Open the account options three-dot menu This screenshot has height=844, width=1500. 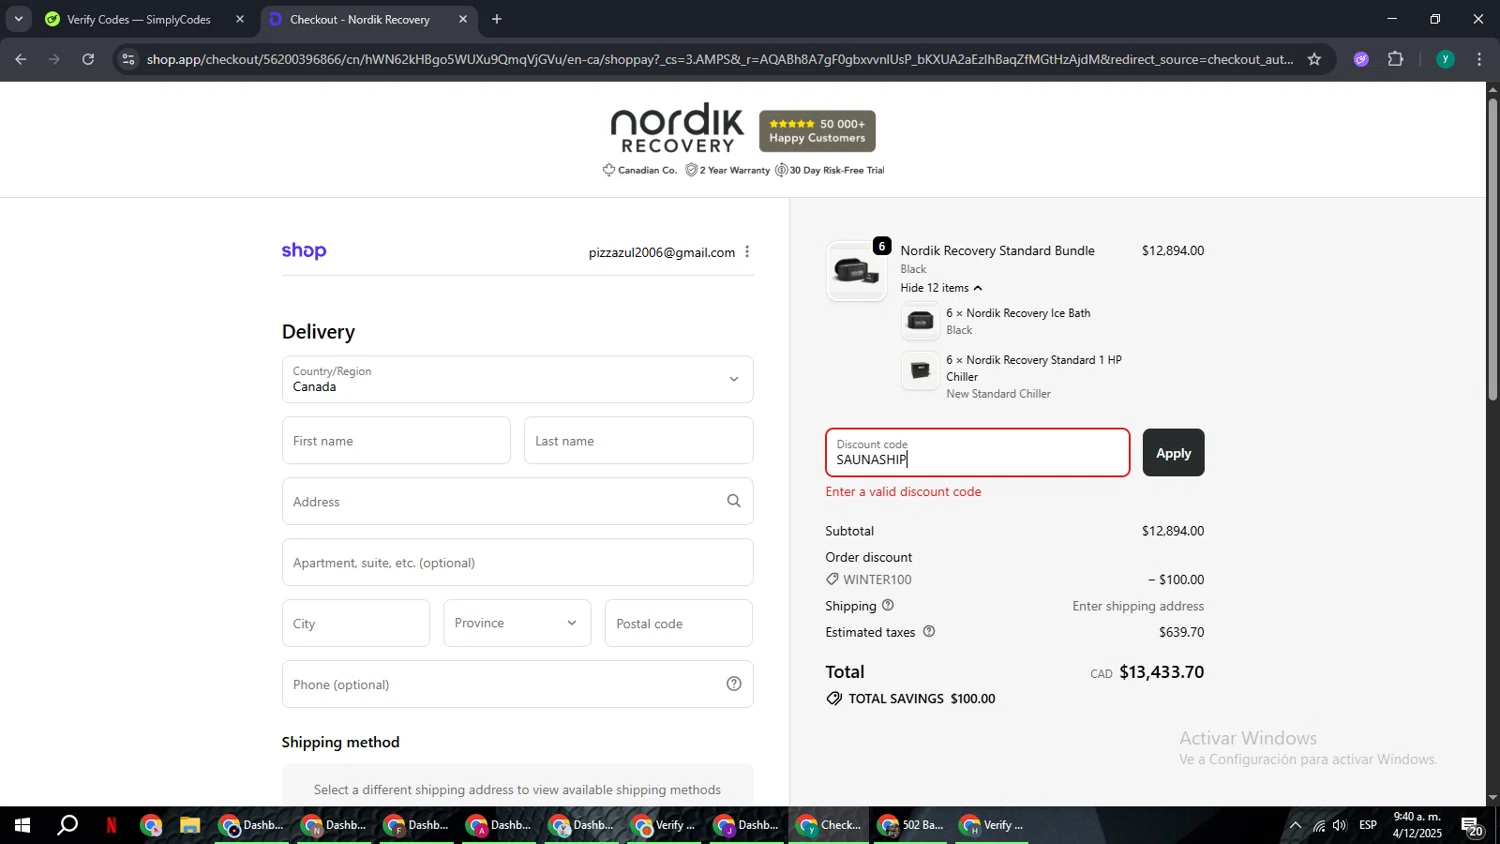coord(747,252)
